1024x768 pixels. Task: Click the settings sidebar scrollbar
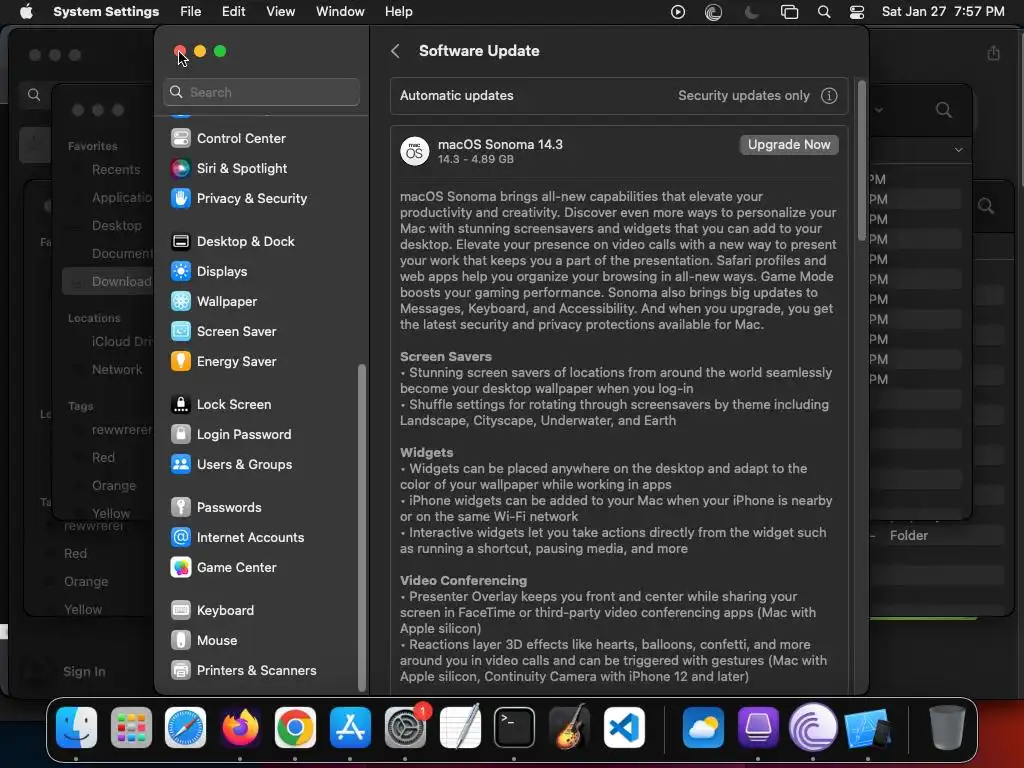[x=361, y=528]
